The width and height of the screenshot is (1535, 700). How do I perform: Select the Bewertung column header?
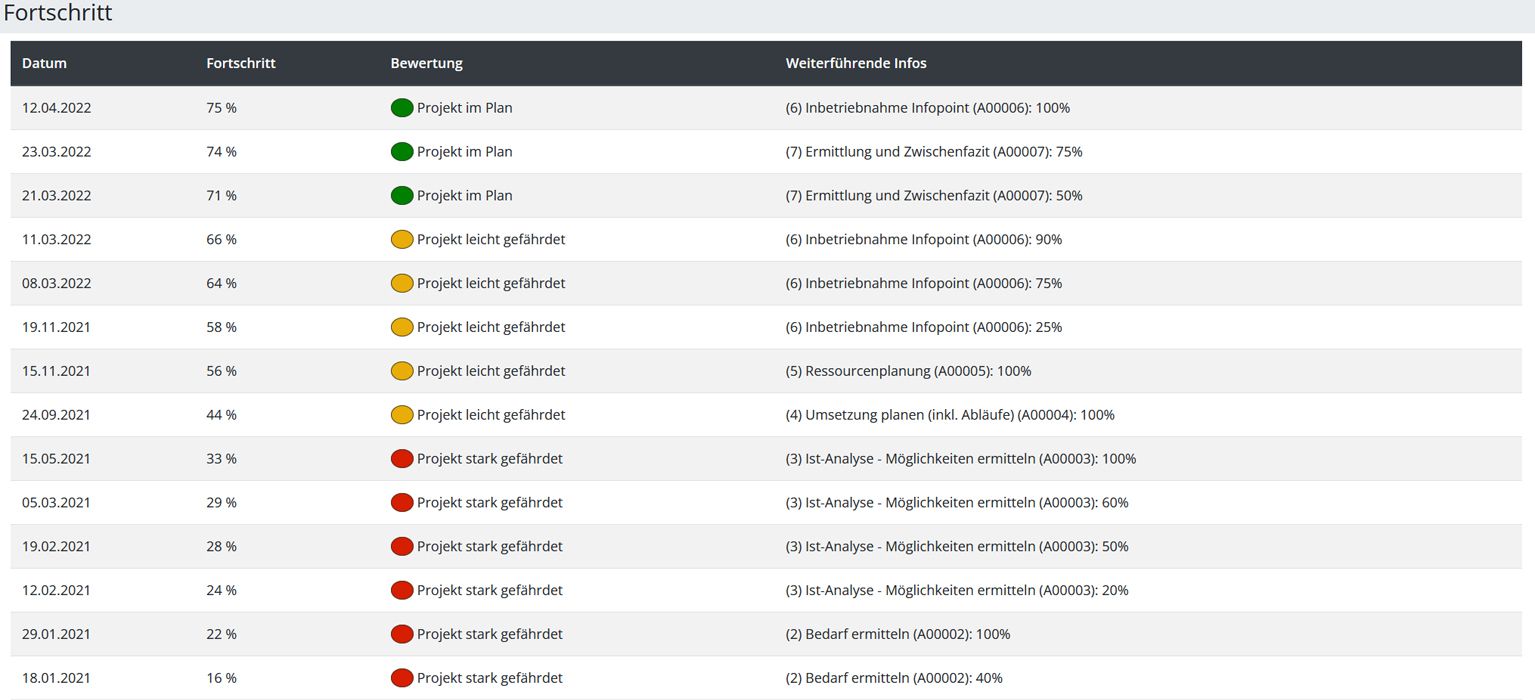point(426,63)
